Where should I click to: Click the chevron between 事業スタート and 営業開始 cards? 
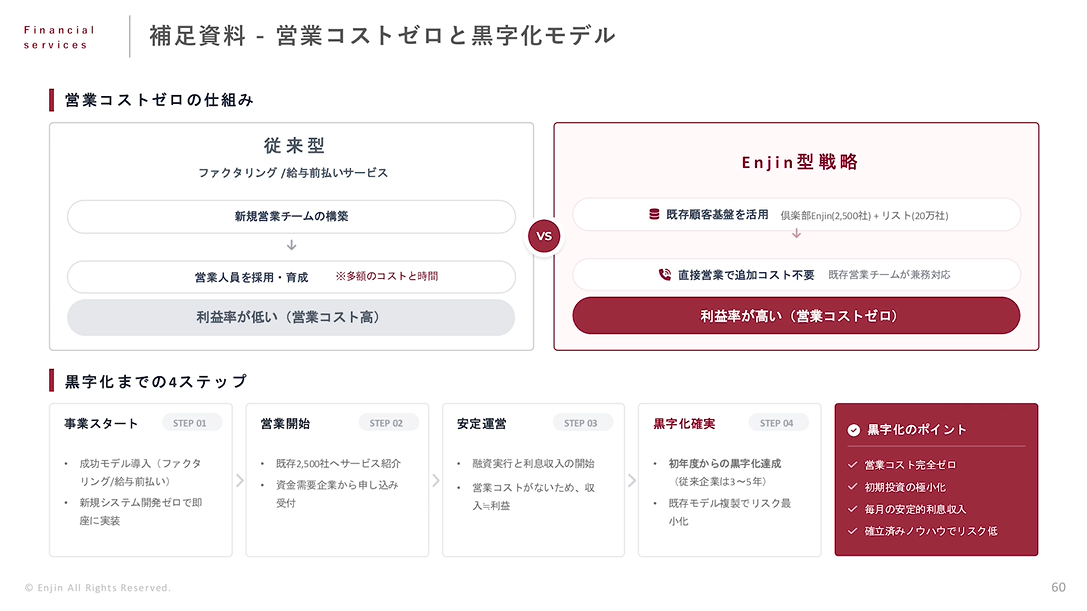click(239, 481)
